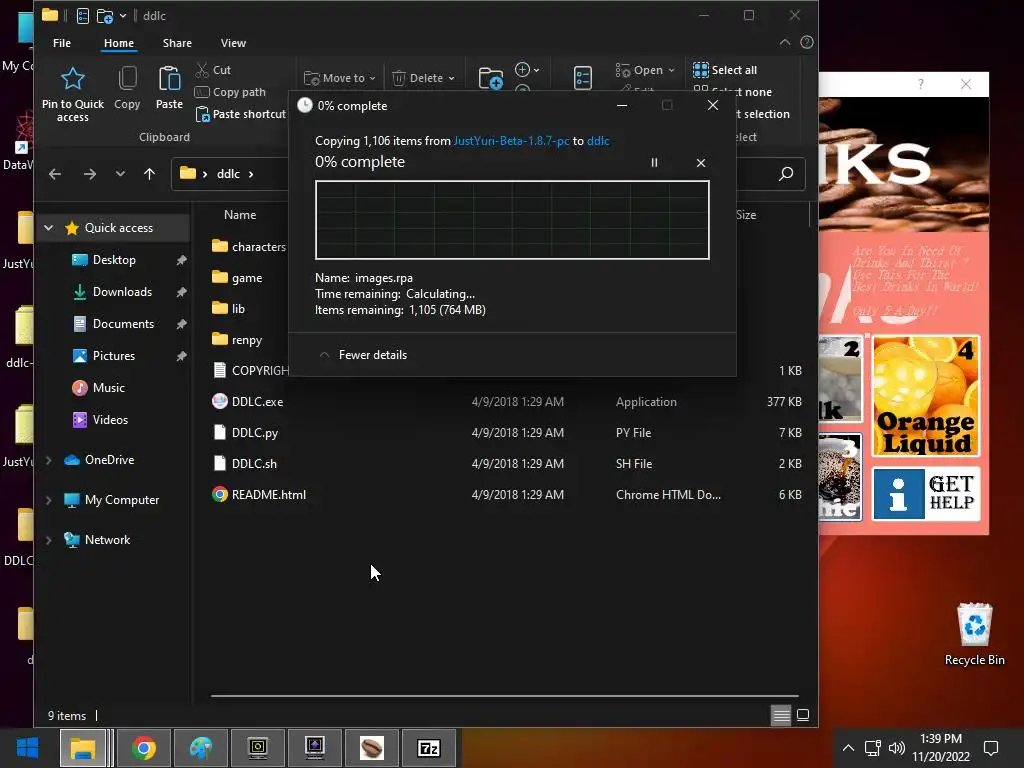Click the volume speaker tray icon

click(x=897, y=748)
